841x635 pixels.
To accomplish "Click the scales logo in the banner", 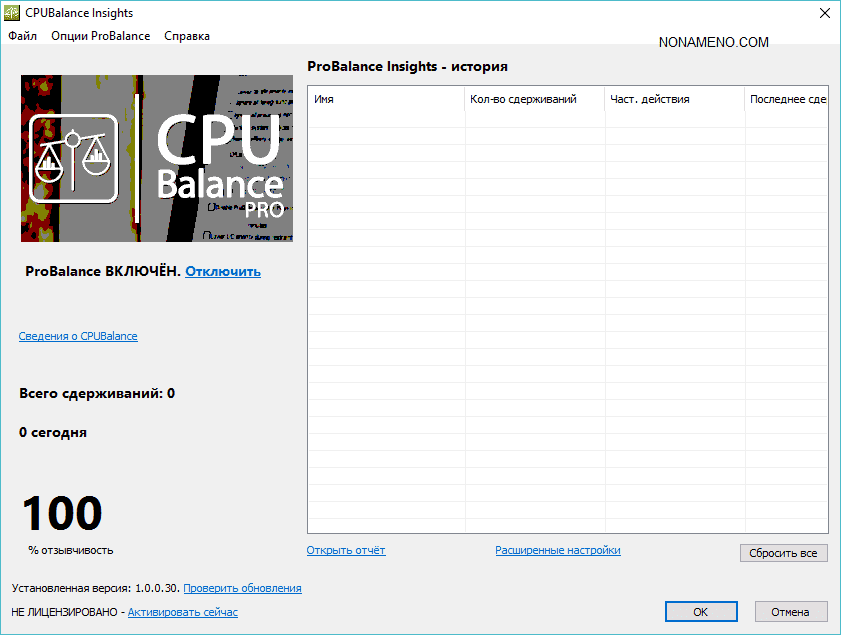I will pyautogui.click(x=74, y=158).
